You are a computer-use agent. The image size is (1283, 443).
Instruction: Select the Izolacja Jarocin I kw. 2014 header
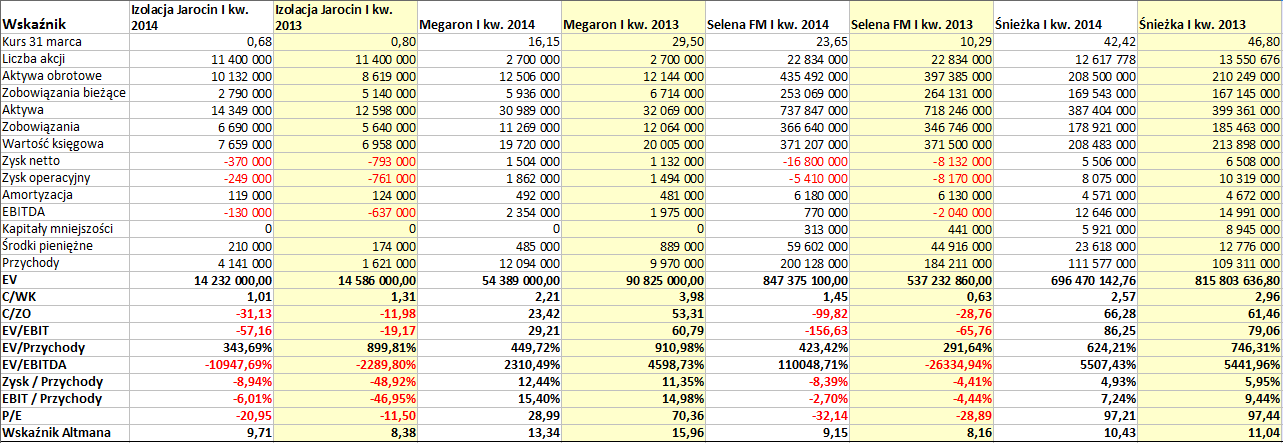pos(200,17)
